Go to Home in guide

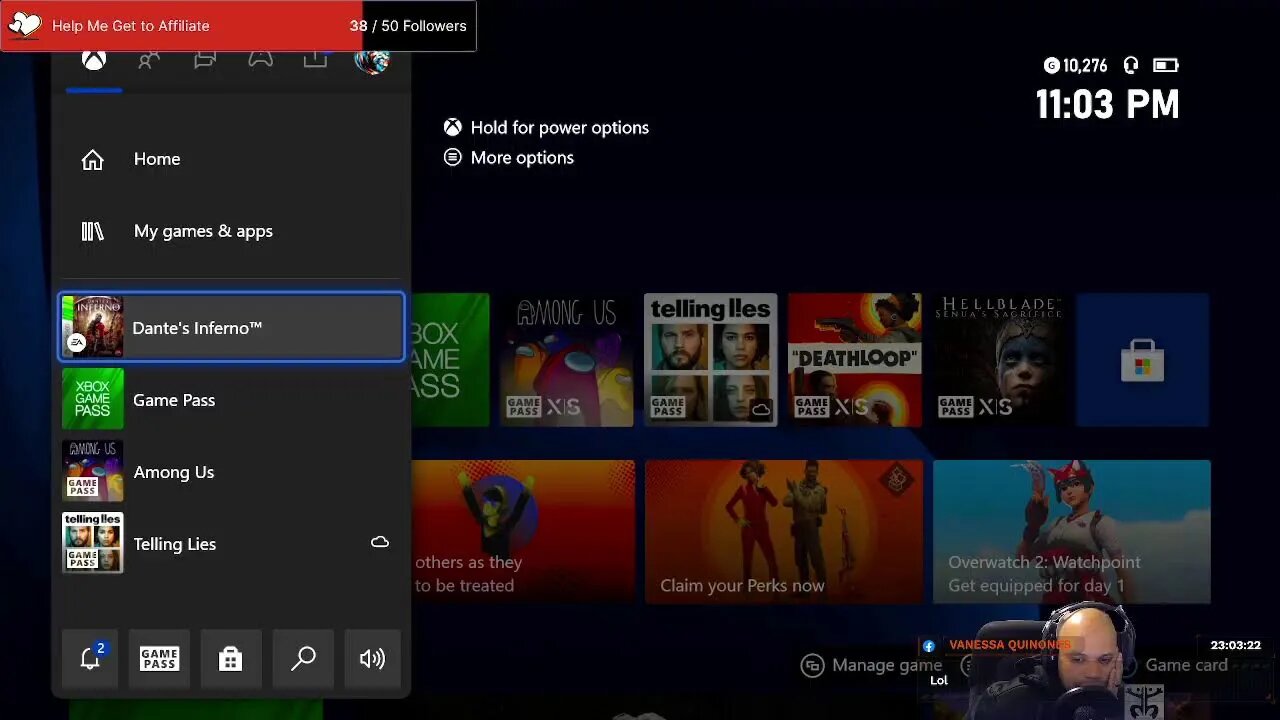click(x=231, y=159)
